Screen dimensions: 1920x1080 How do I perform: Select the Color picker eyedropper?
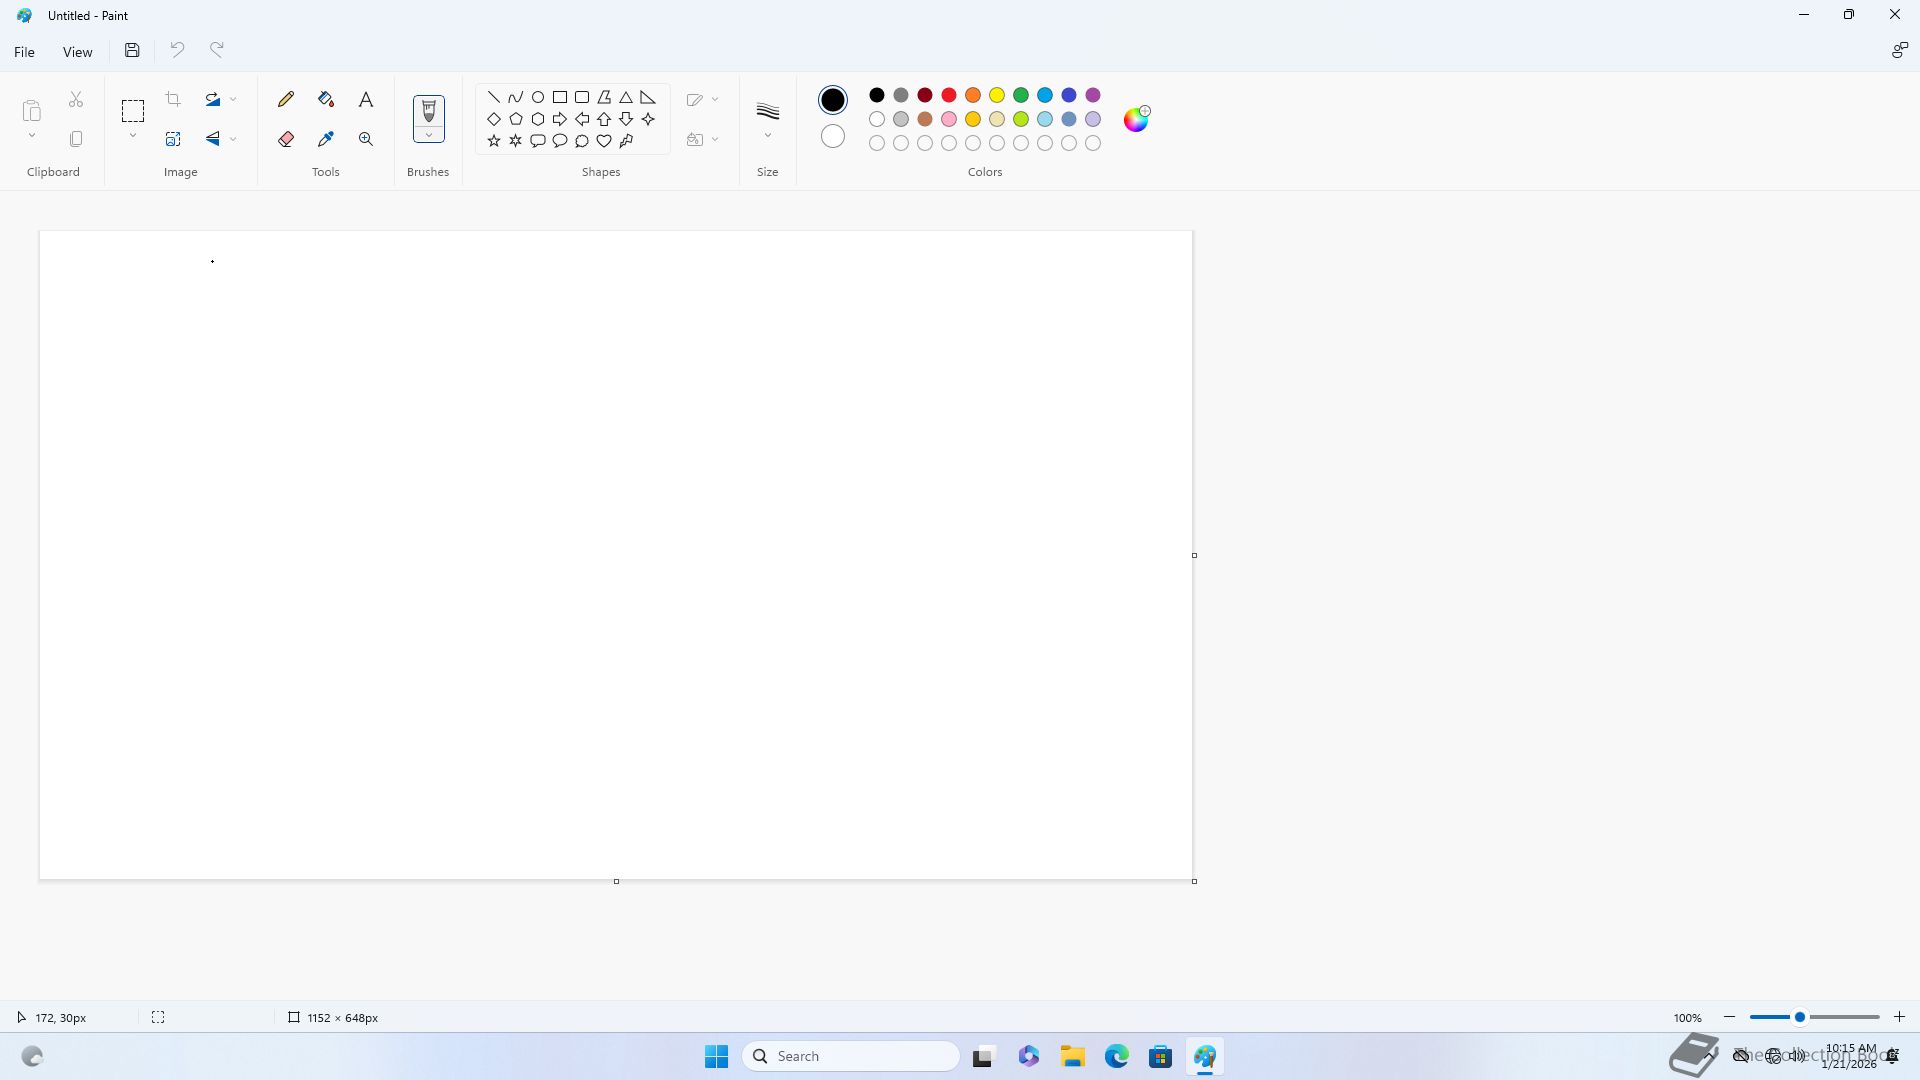(326, 139)
